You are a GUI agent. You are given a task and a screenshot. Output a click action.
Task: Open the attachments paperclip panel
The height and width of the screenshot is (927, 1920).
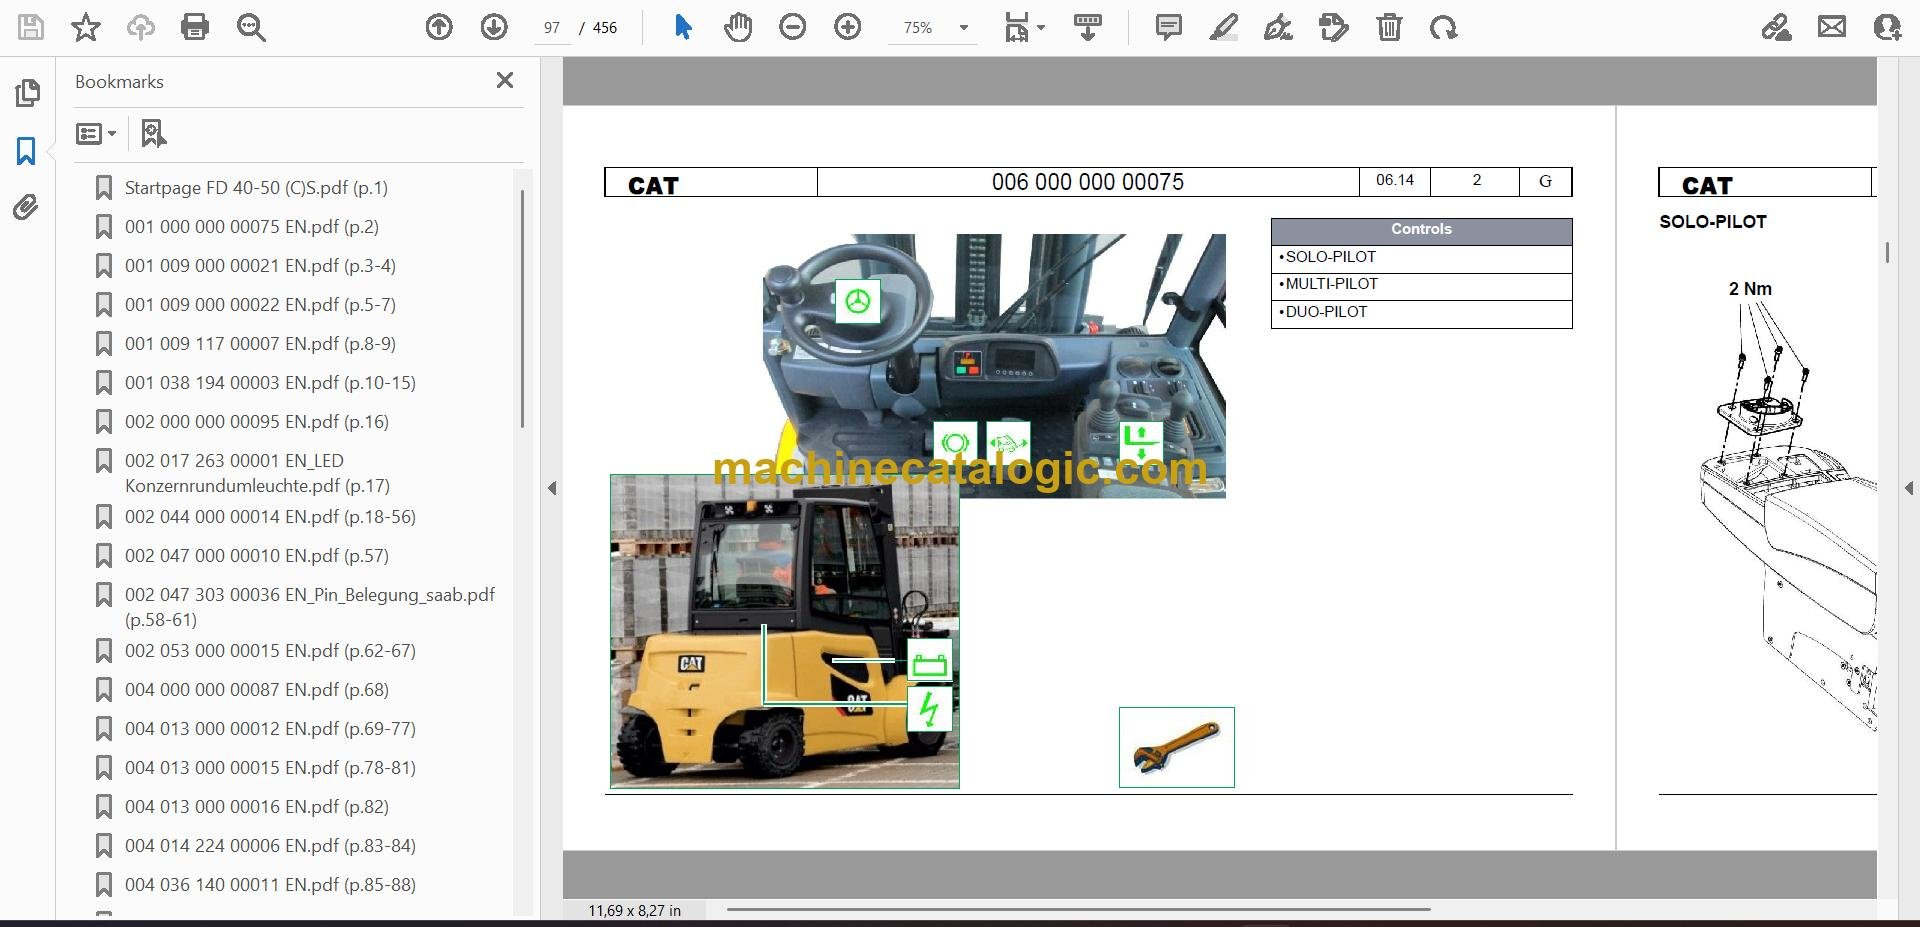pyautogui.click(x=27, y=207)
